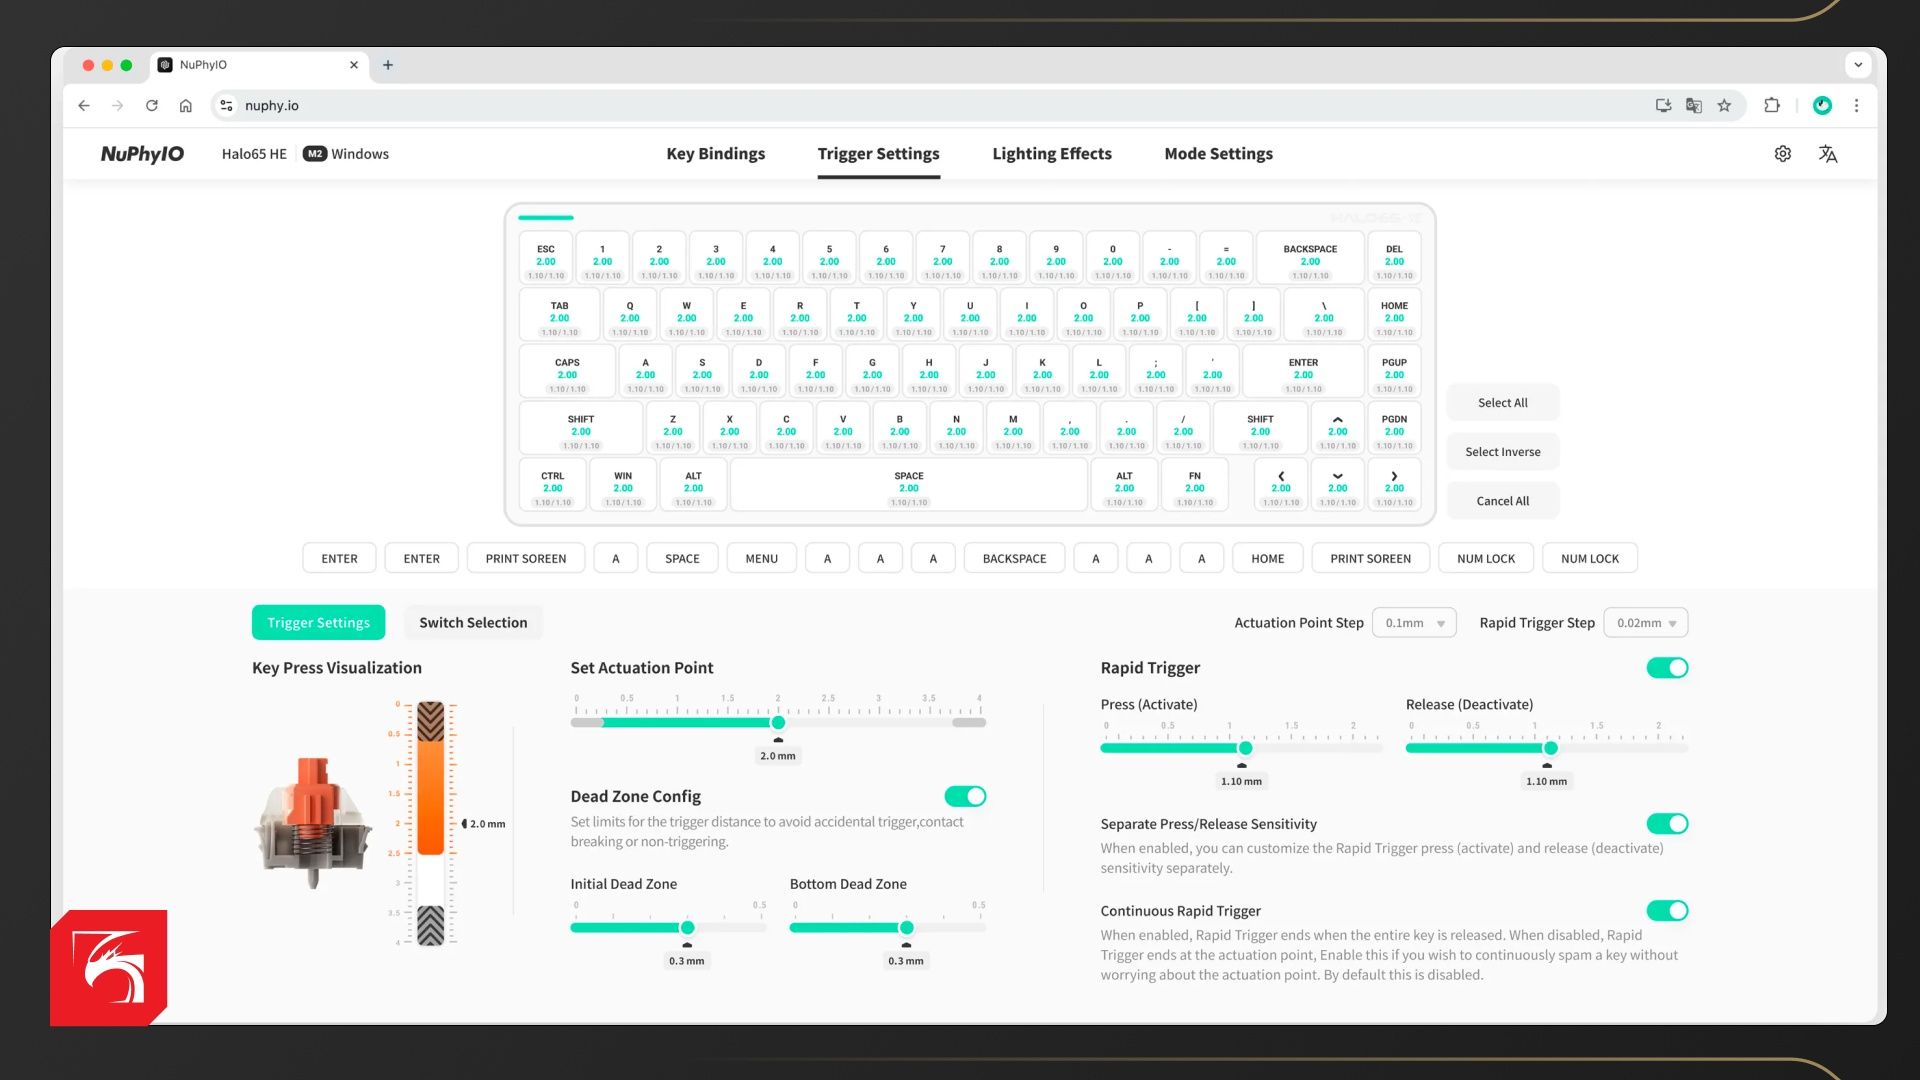Disable the Rapid Trigger toggle
This screenshot has width=1920, height=1080.
(x=1667, y=668)
